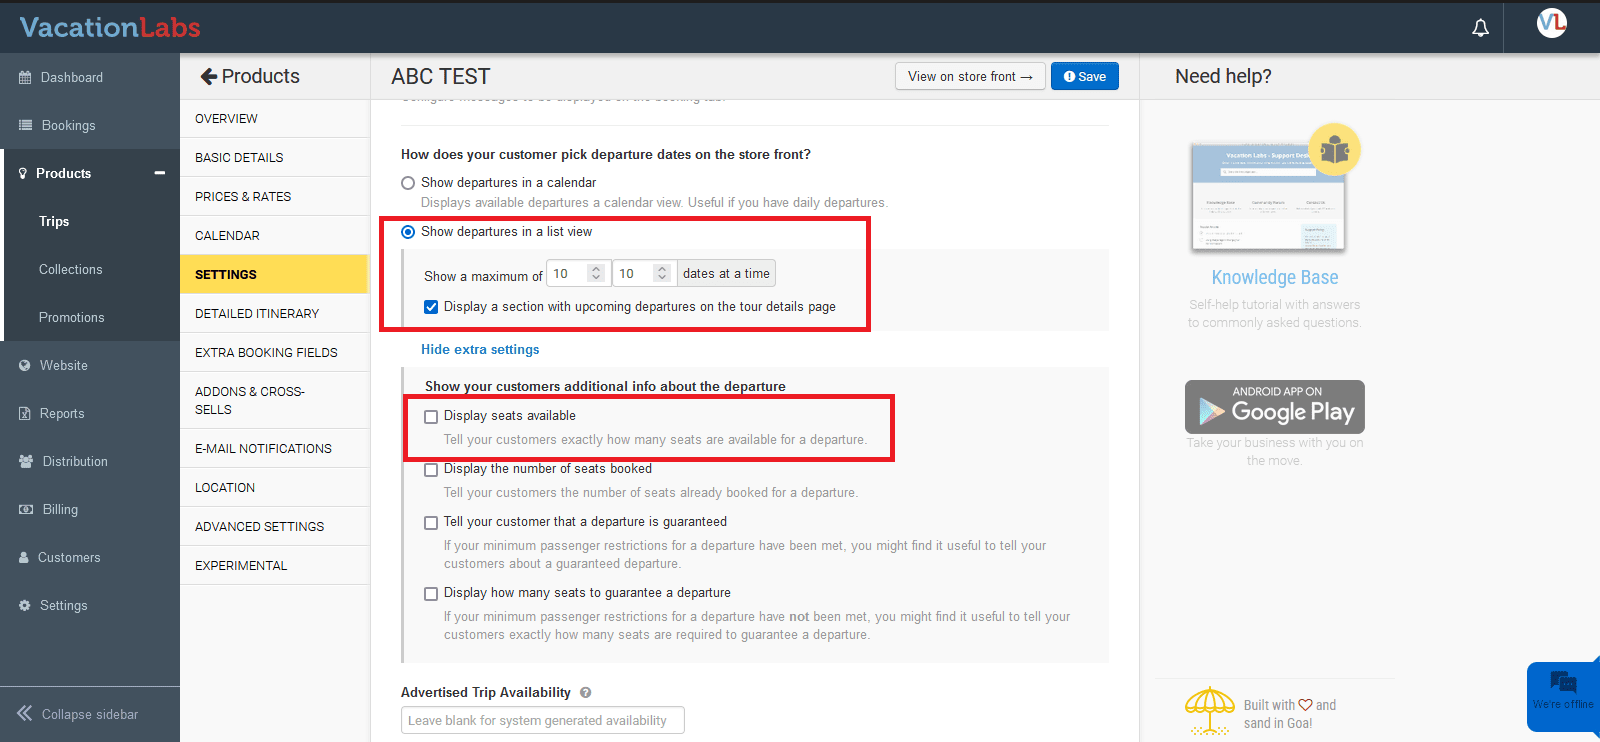Screen dimensions: 1600x742
Task: Collapse the Products sidebar section
Action: 159,173
